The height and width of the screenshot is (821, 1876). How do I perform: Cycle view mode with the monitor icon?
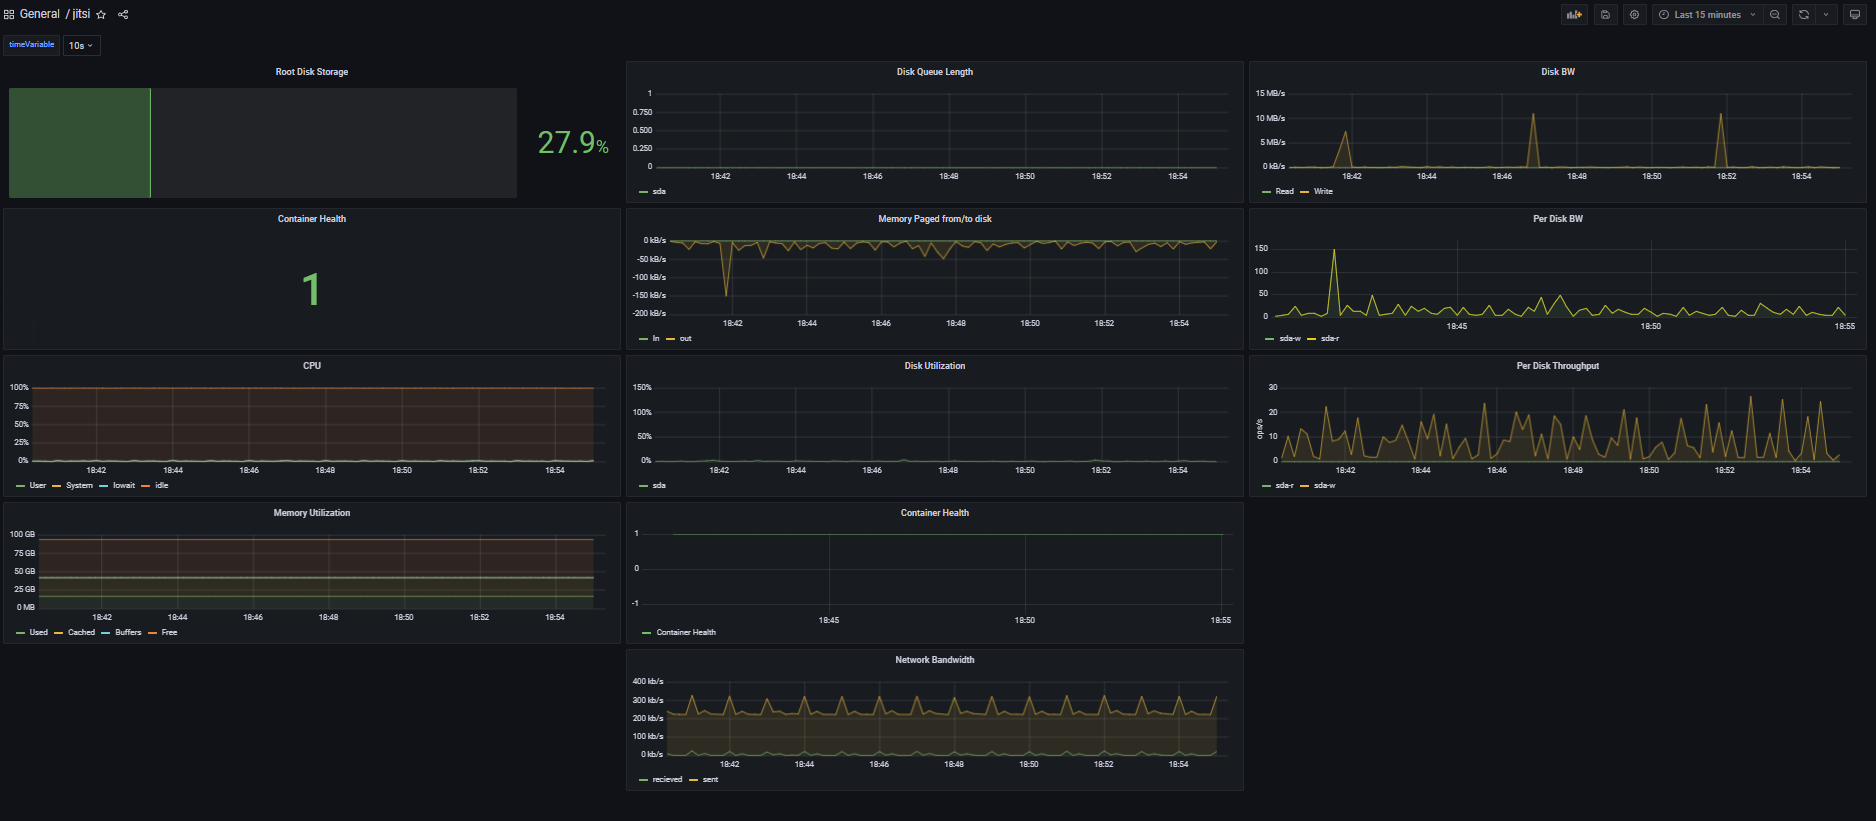point(1854,15)
